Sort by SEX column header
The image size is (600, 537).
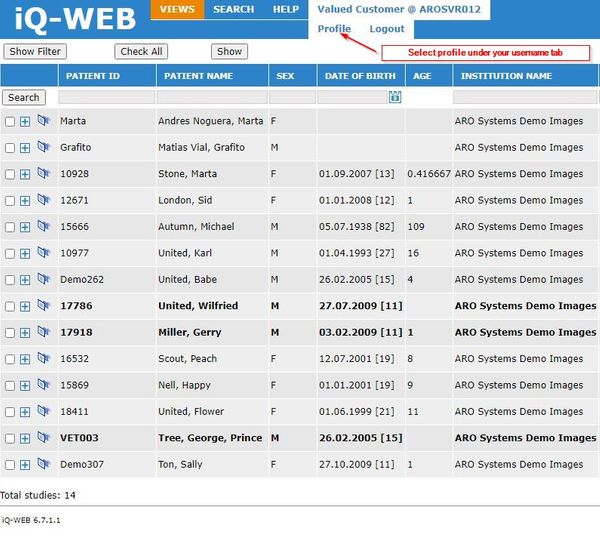[285, 76]
